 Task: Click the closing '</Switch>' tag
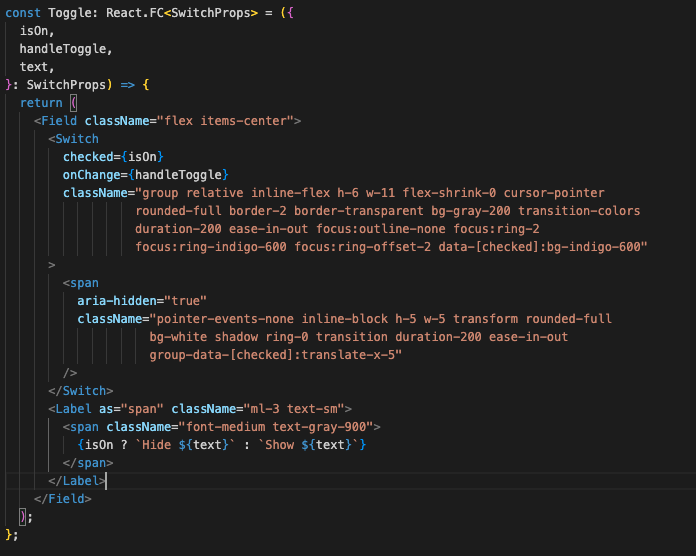coord(81,391)
